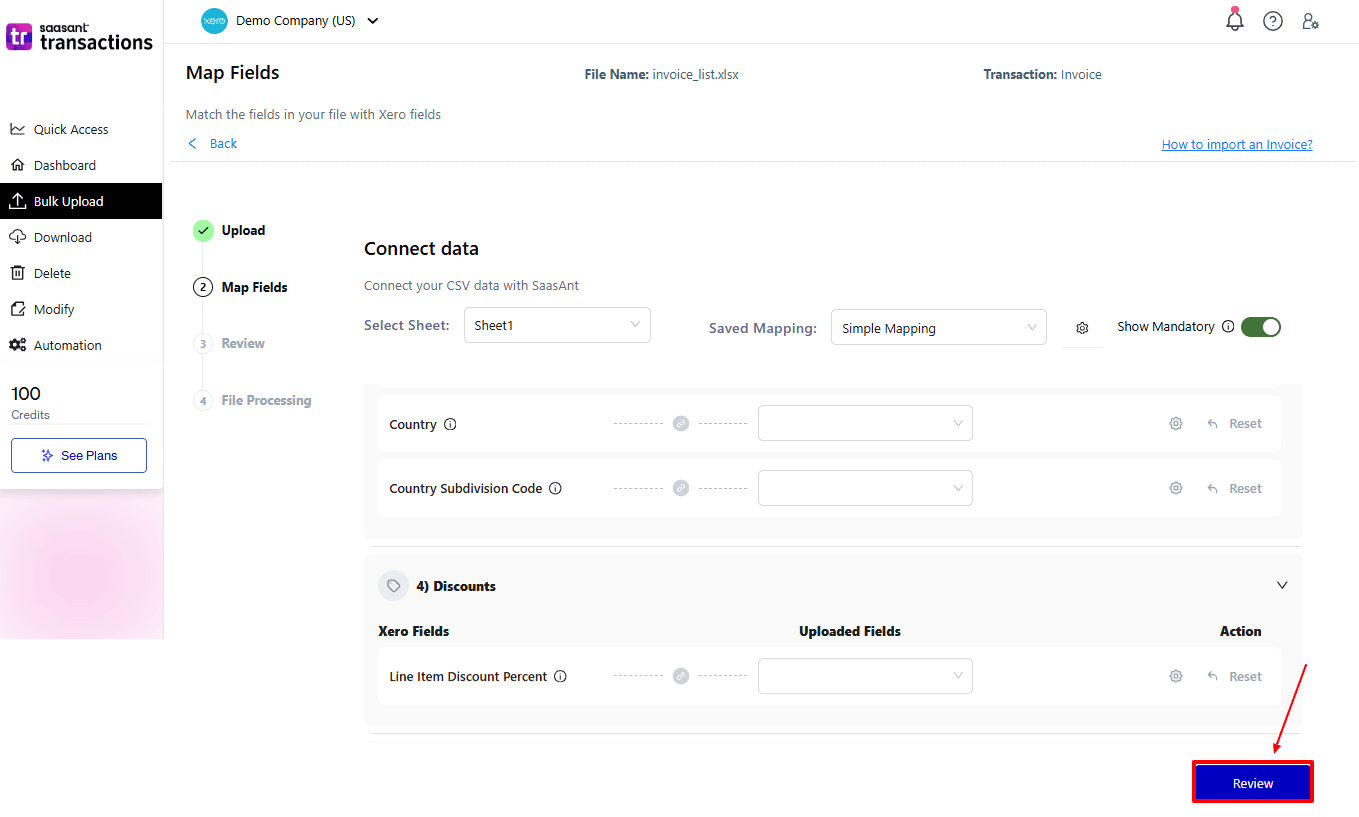Open settings gear for Line Item Discount Percent
The image size is (1359, 817).
[1176, 677]
